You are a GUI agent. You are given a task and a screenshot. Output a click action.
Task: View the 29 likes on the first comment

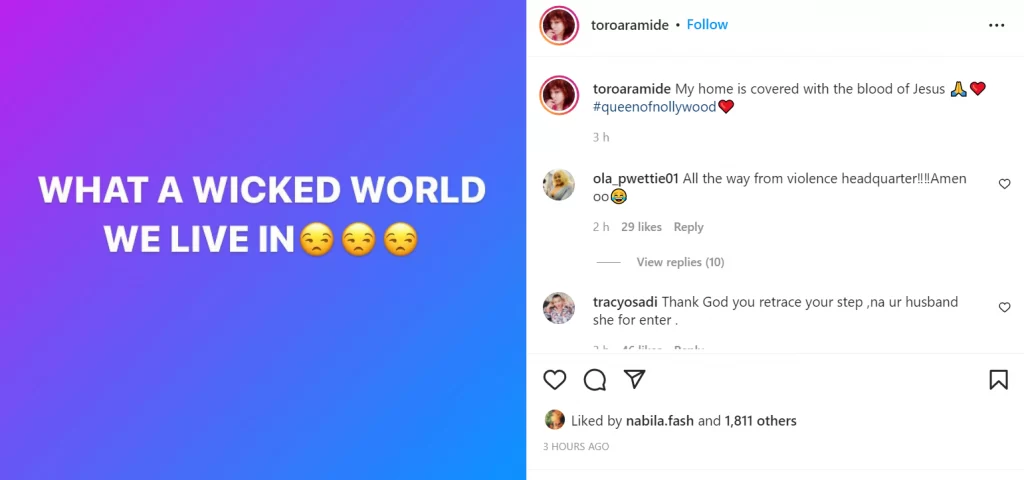(x=641, y=227)
